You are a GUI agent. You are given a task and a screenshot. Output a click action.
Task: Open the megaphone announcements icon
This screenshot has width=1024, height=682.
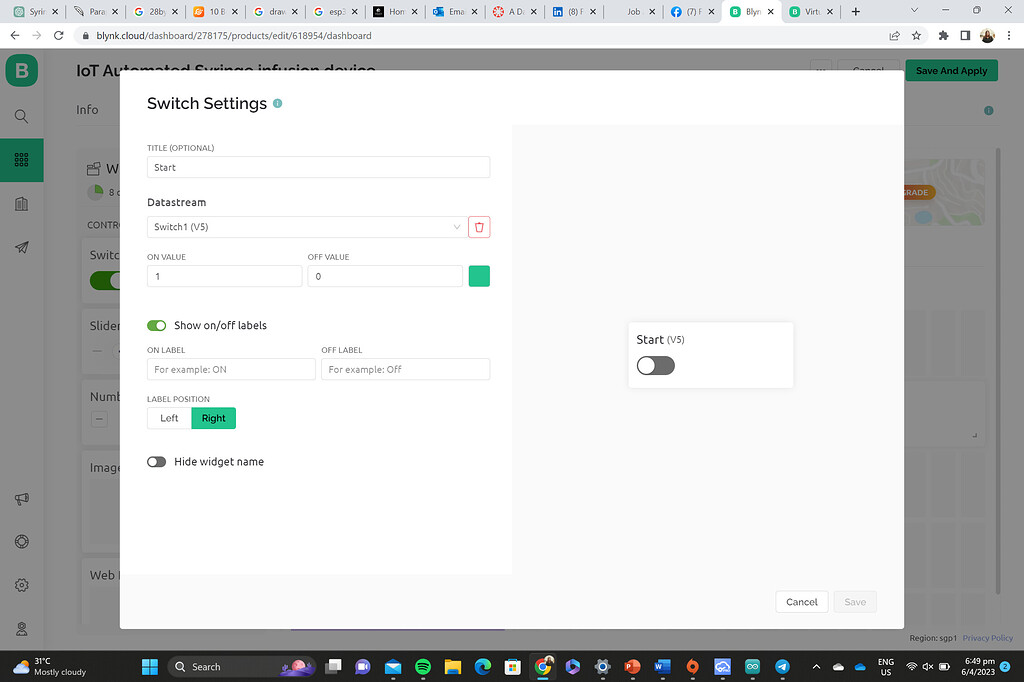pyautogui.click(x=22, y=499)
